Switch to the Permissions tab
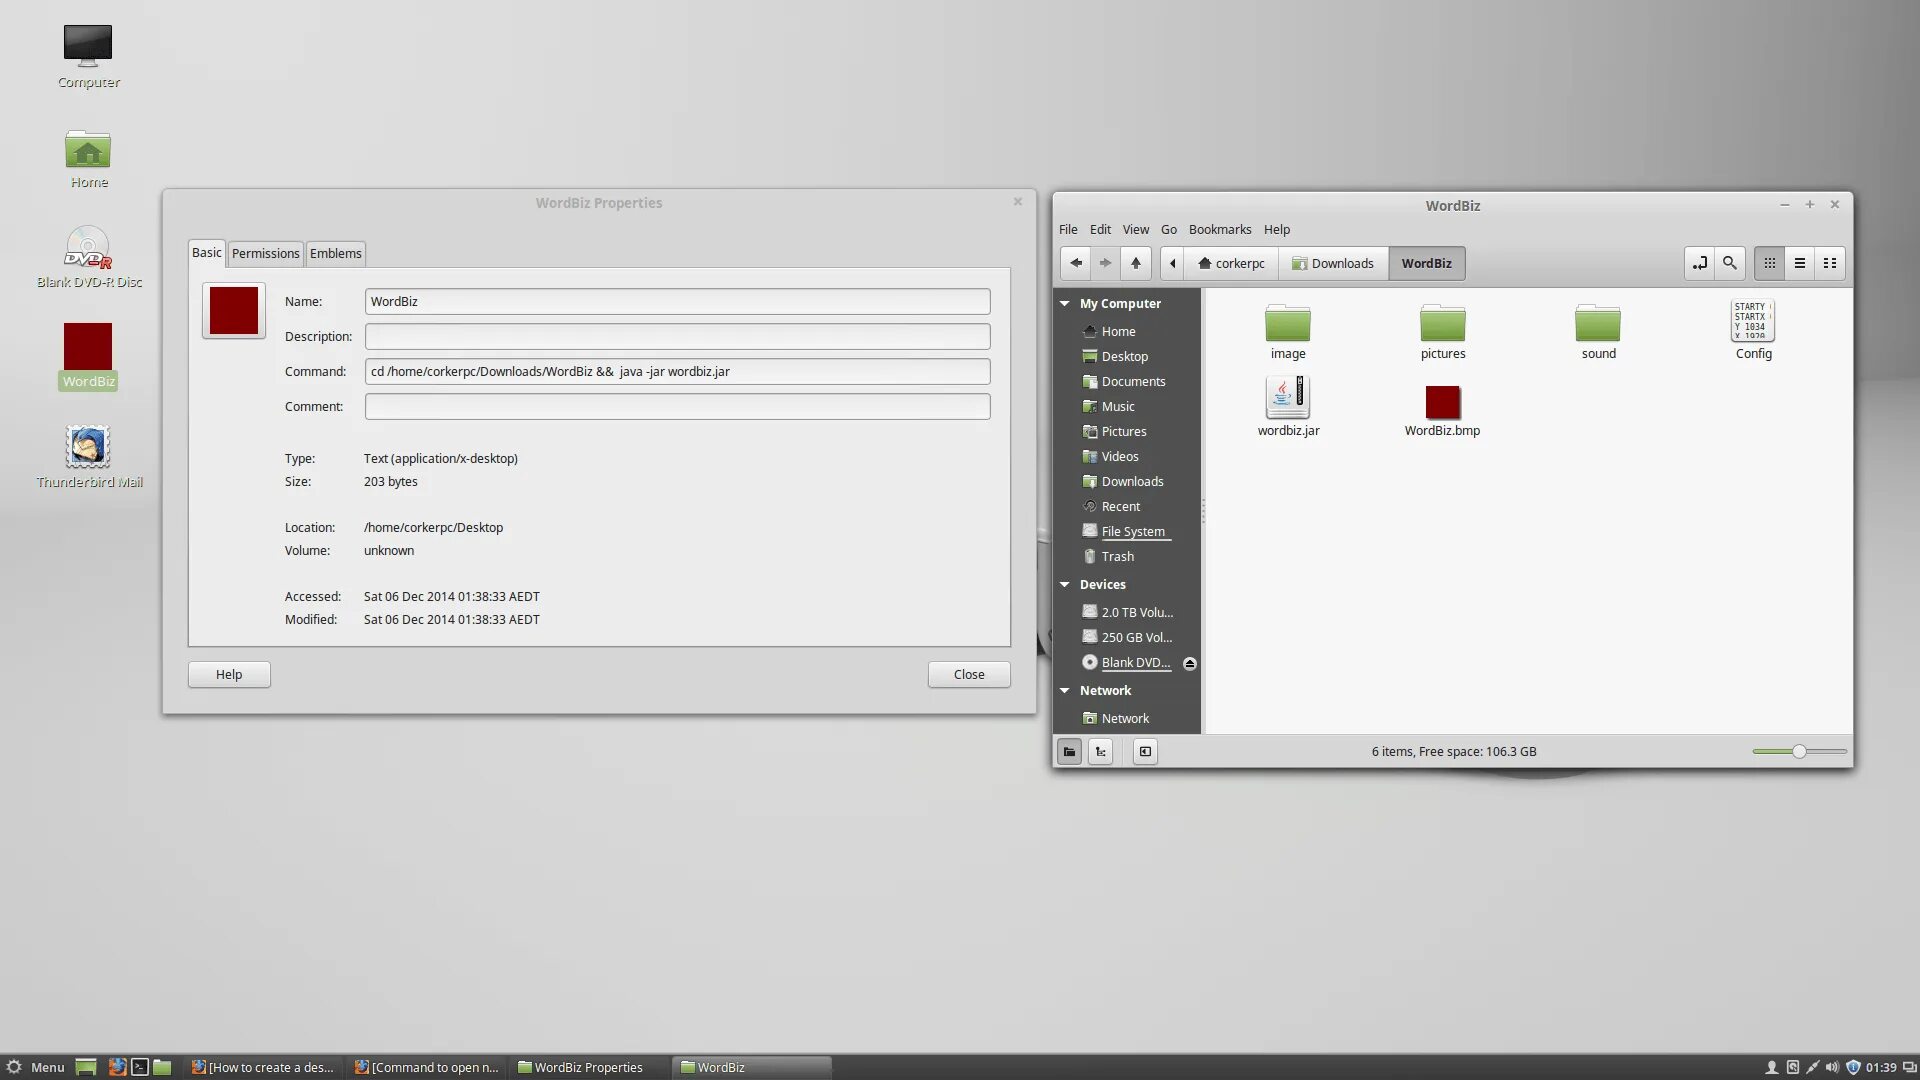Screen dimensions: 1920x1080 click(x=265, y=253)
